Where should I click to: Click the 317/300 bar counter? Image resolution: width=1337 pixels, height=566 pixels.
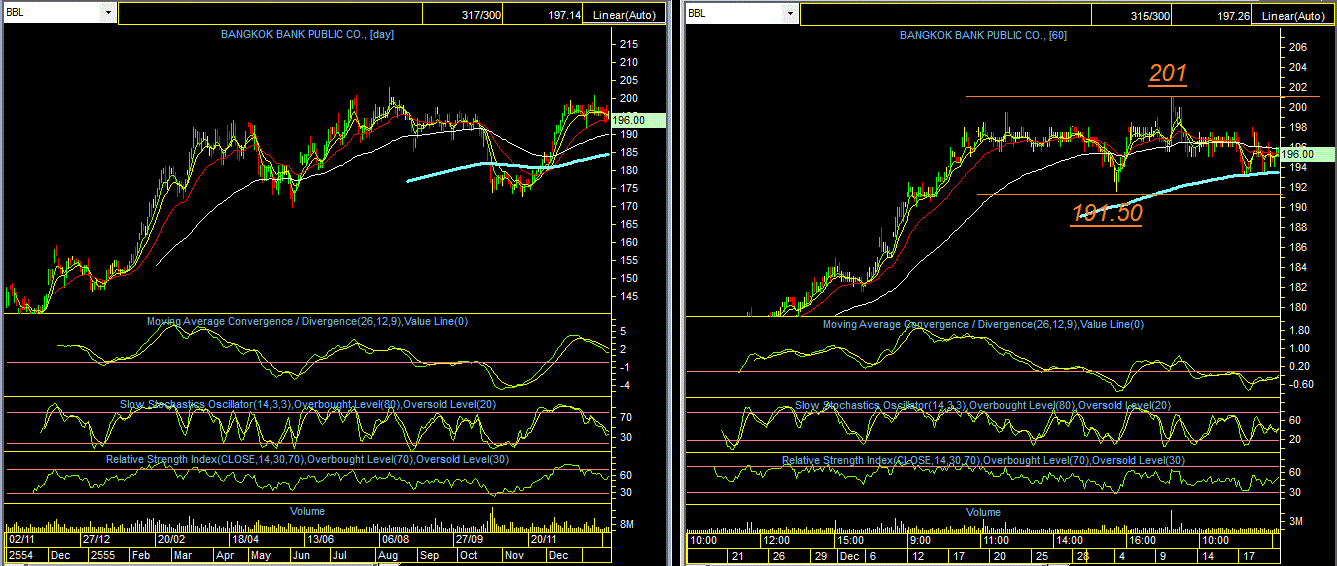482,15
